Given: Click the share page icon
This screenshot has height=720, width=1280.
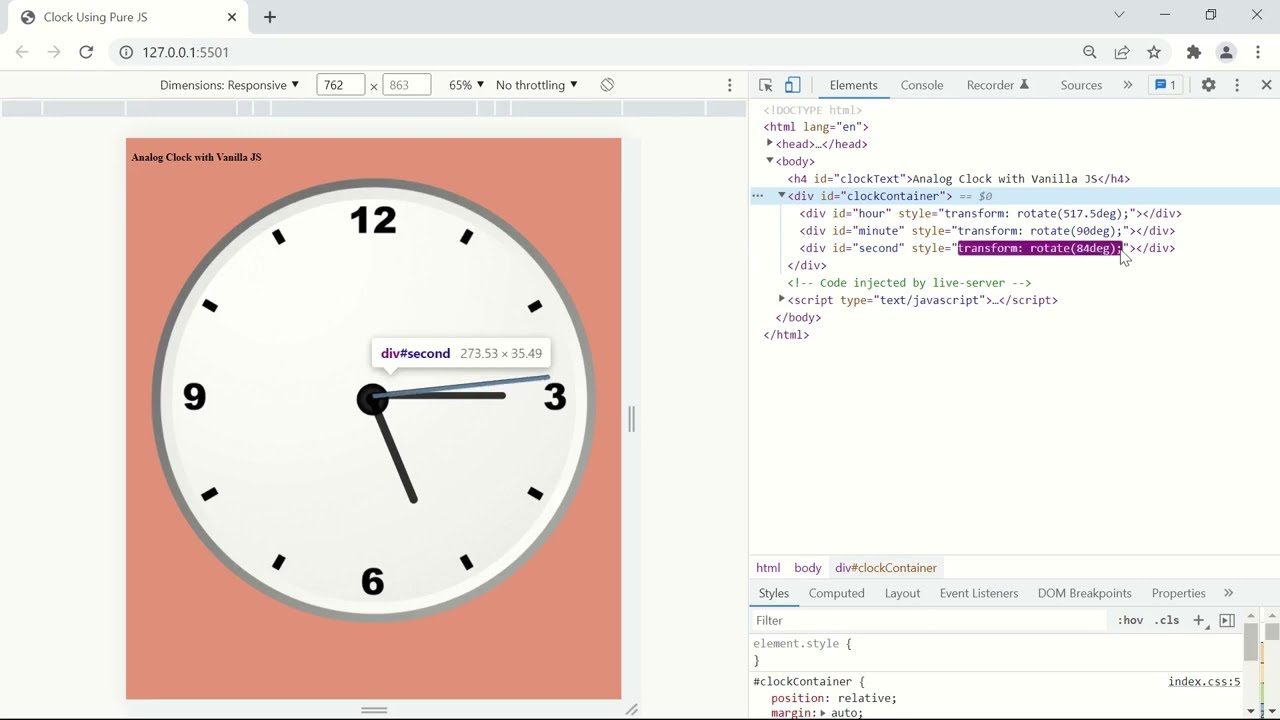Looking at the screenshot, I should pyautogui.click(x=1122, y=52).
